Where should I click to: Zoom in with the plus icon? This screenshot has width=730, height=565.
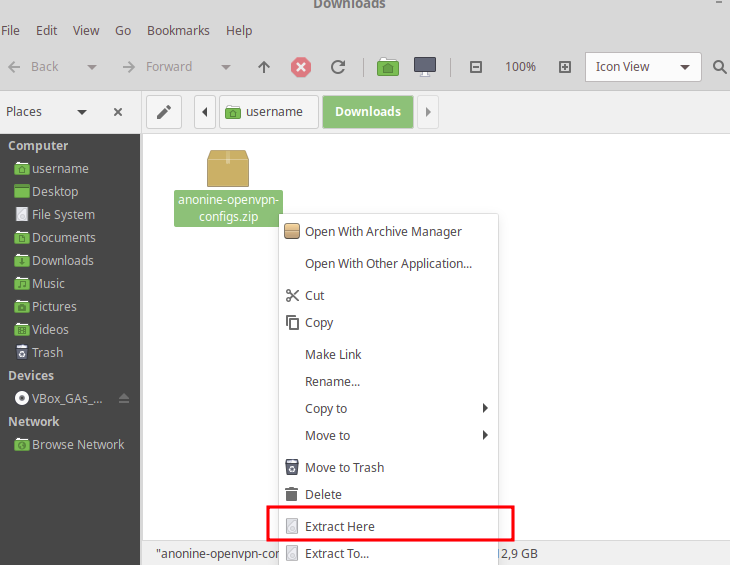click(x=565, y=67)
